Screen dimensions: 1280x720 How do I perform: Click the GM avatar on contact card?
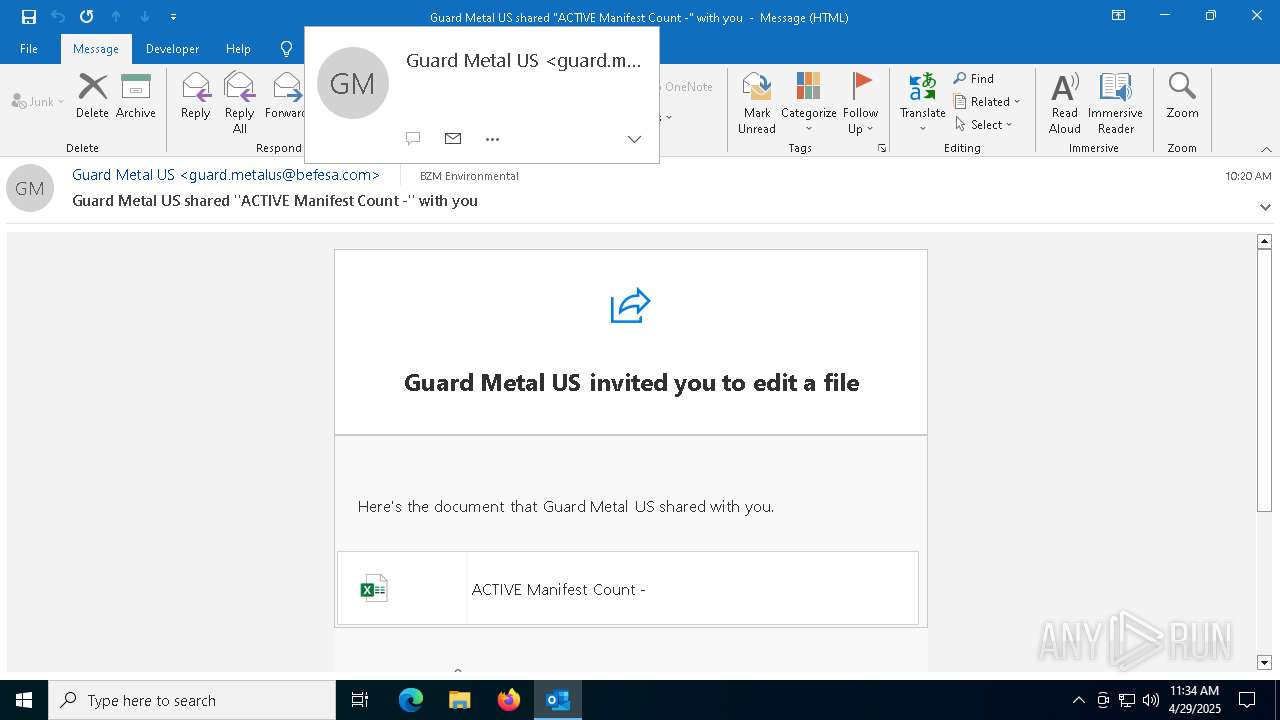[352, 83]
